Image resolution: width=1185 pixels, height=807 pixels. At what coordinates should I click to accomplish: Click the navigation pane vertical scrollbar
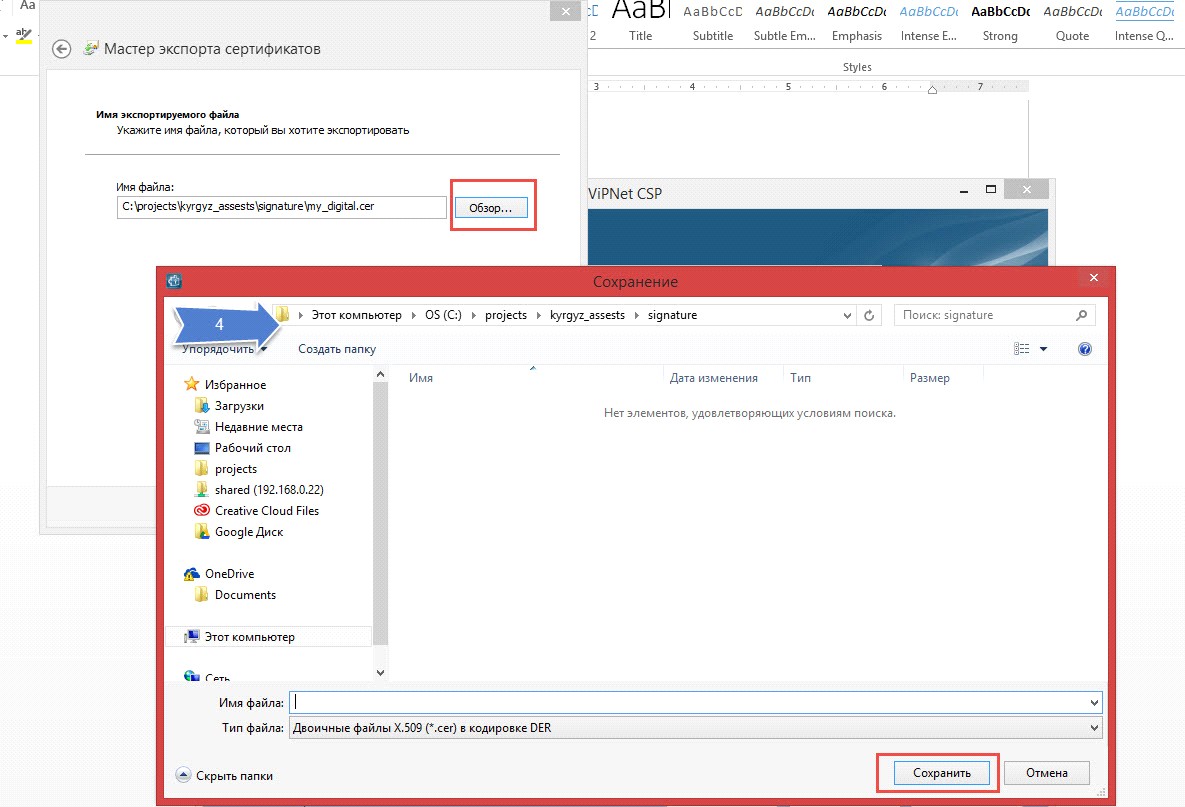point(380,523)
